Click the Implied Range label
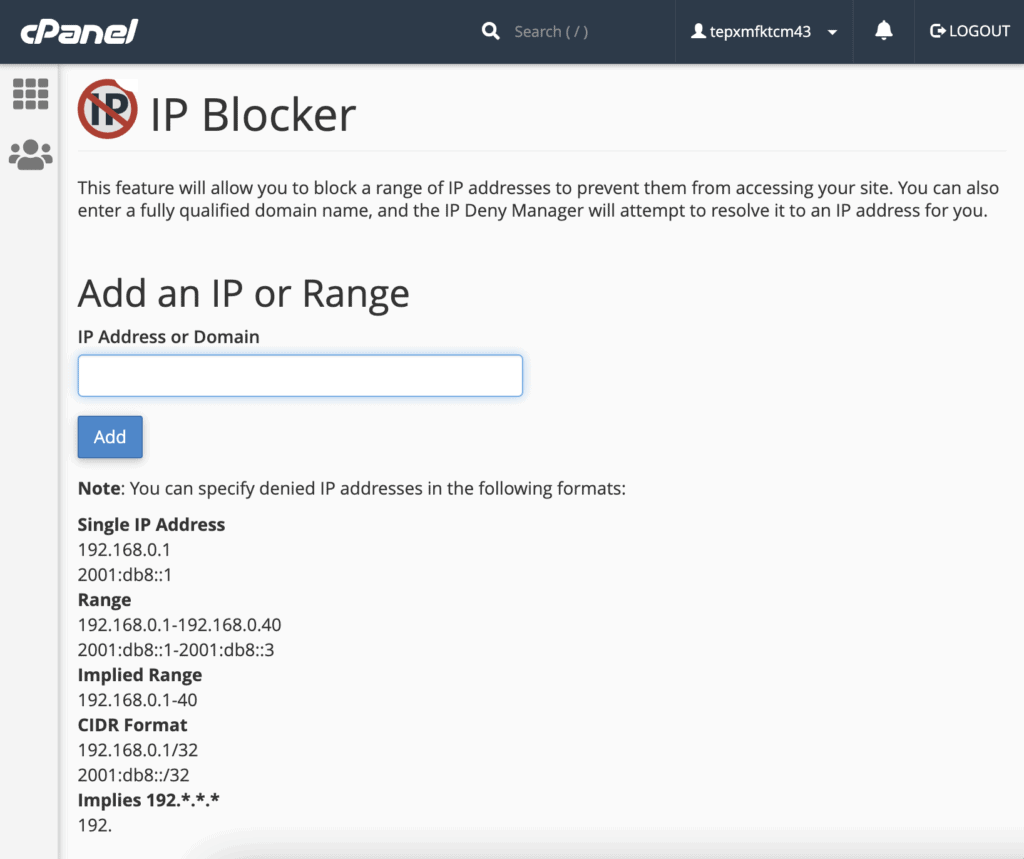 140,675
